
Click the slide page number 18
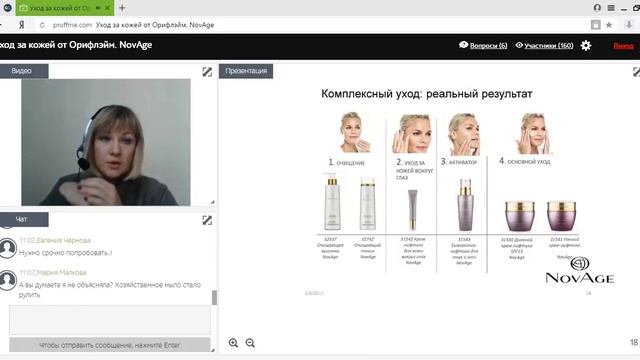coord(634,342)
